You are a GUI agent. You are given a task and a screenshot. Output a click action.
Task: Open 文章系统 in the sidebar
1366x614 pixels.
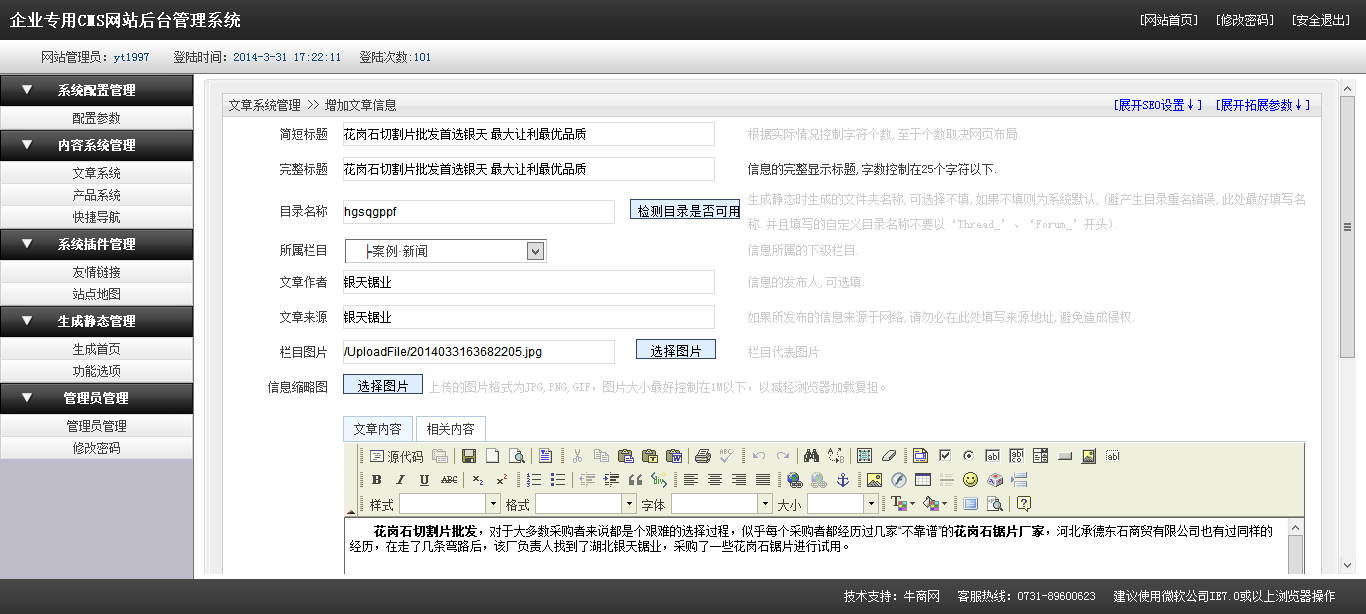(96, 173)
